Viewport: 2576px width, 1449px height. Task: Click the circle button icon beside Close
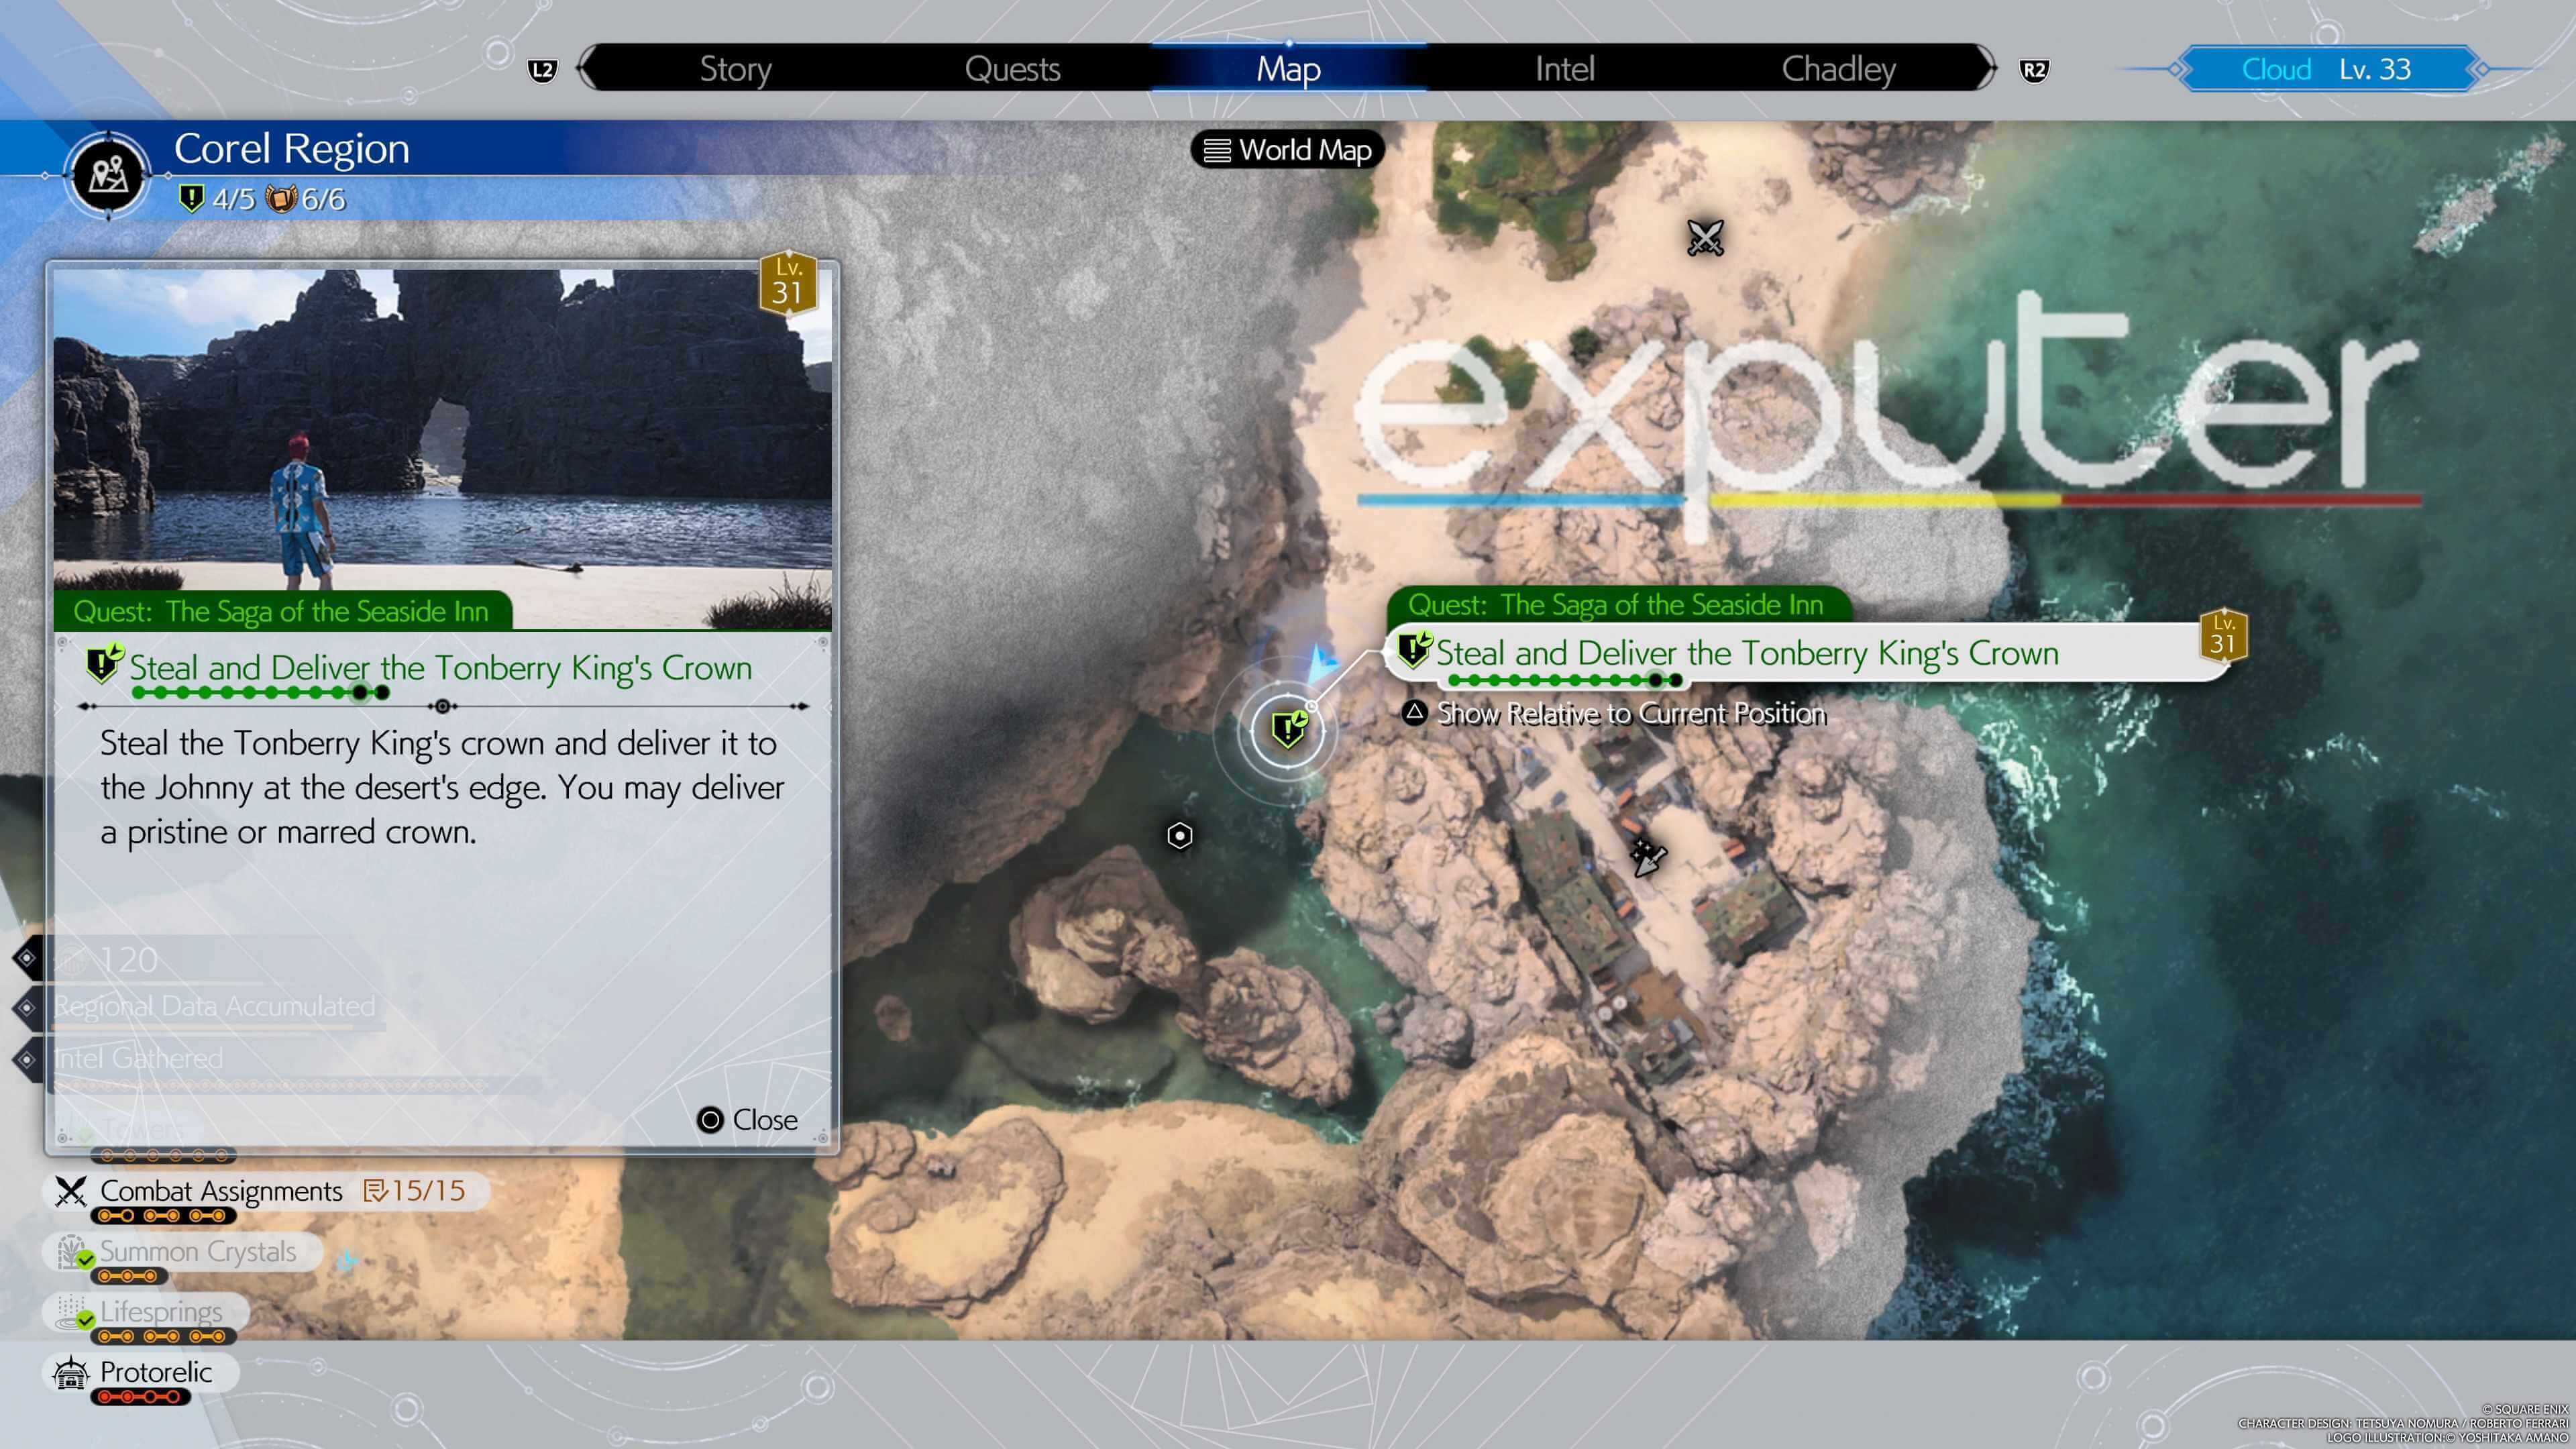click(710, 1120)
